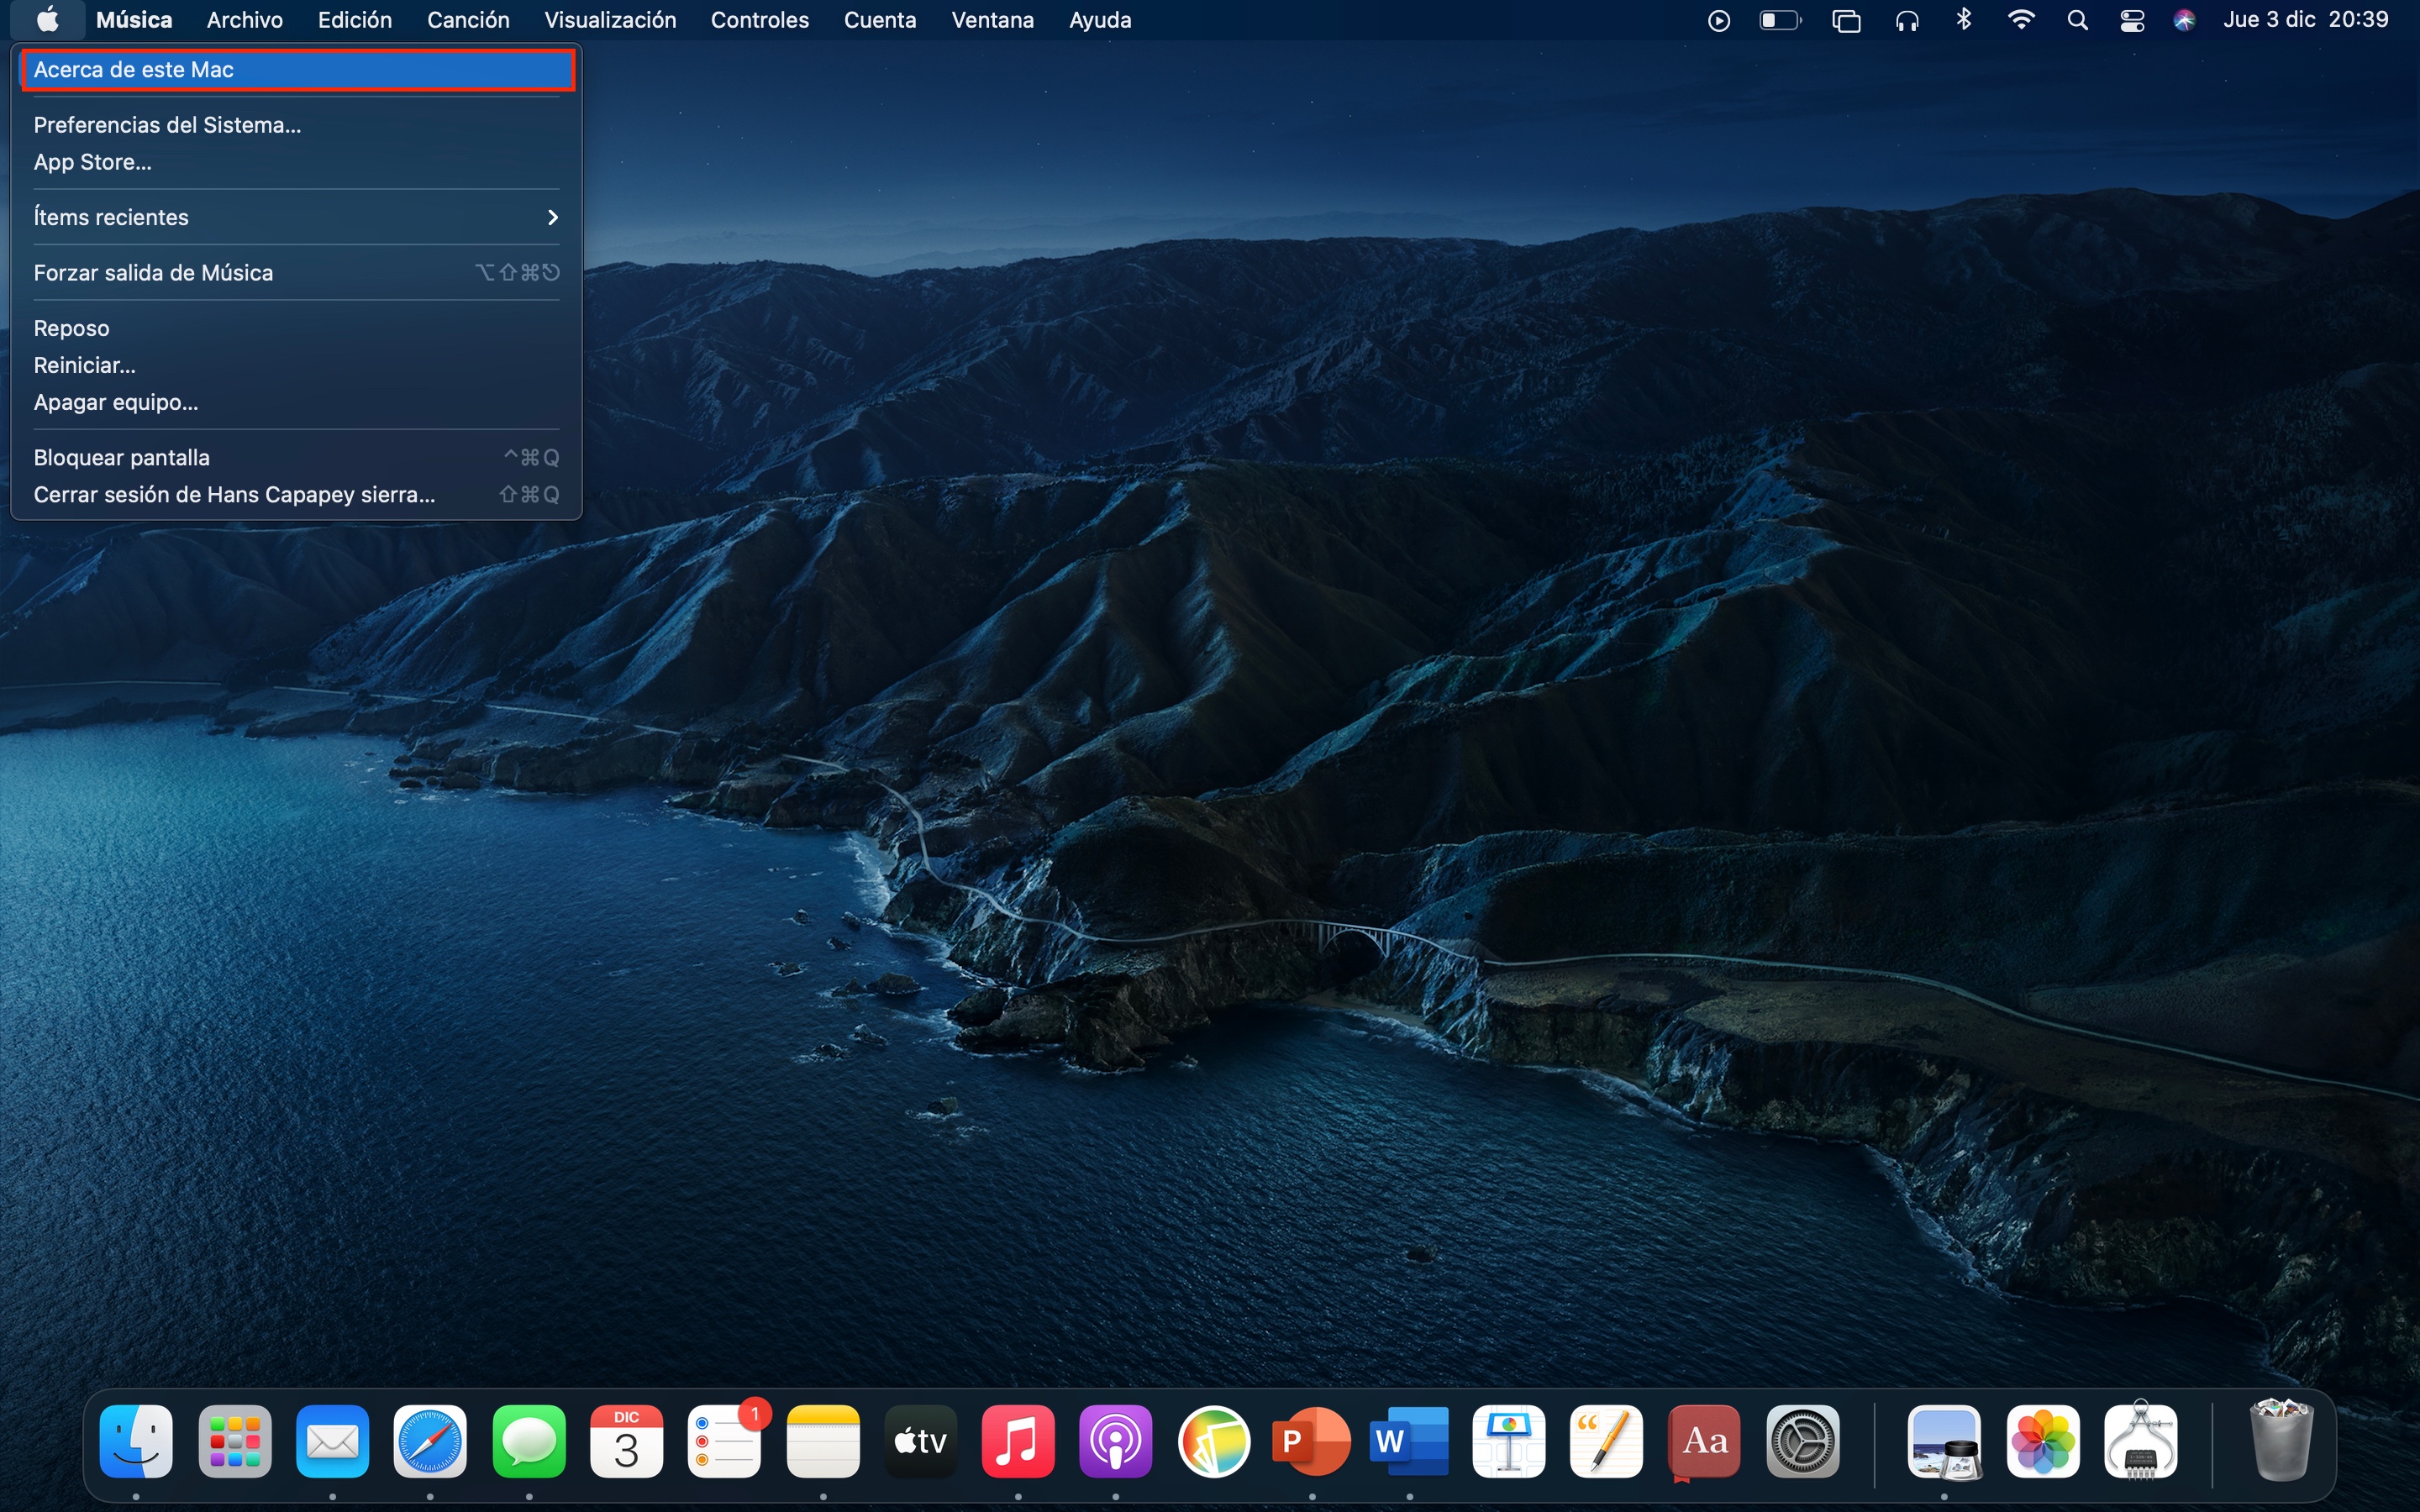Click the PowerPoint icon in Dock
This screenshot has height=1512, width=2420.
[x=1310, y=1441]
